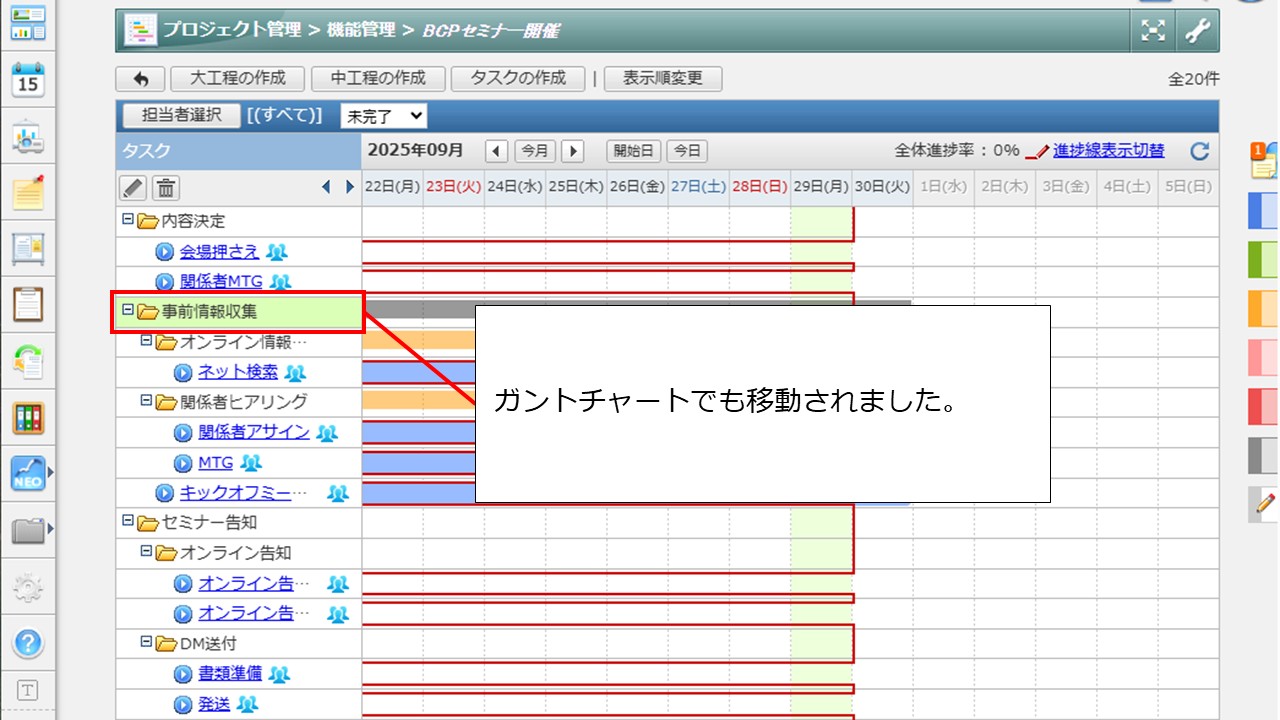Jump to today with 今日 button

tap(687, 151)
